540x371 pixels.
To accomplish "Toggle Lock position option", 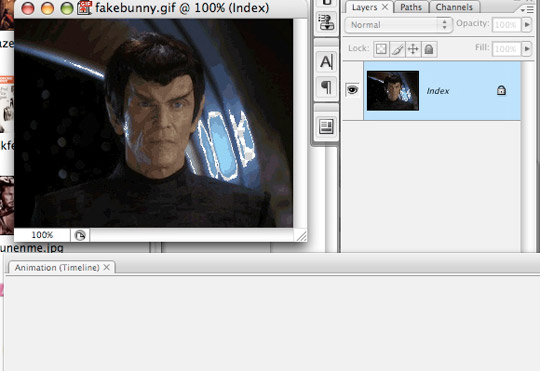I will coord(413,49).
